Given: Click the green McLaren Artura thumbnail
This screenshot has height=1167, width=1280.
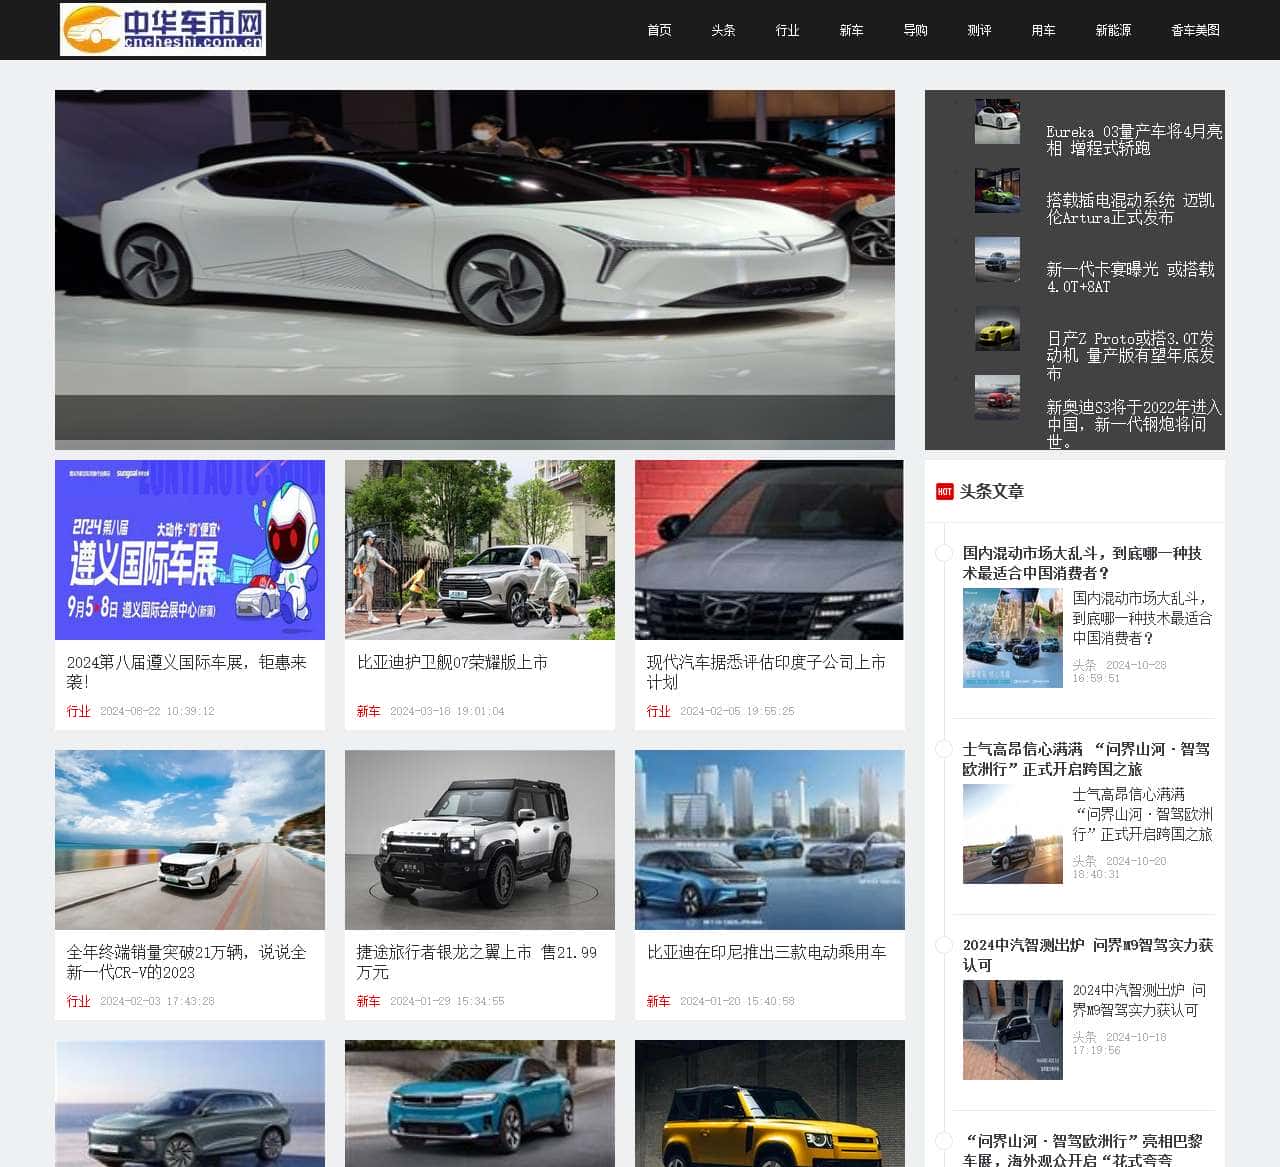Looking at the screenshot, I should [x=998, y=190].
